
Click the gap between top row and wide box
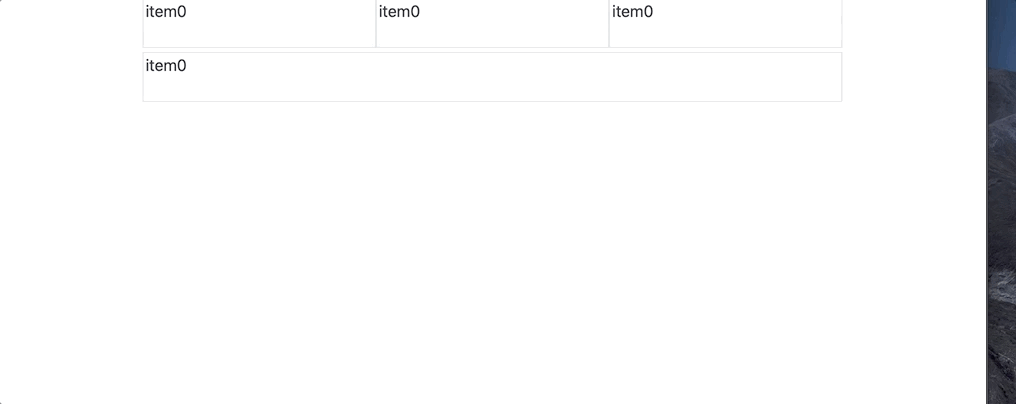[492, 50]
